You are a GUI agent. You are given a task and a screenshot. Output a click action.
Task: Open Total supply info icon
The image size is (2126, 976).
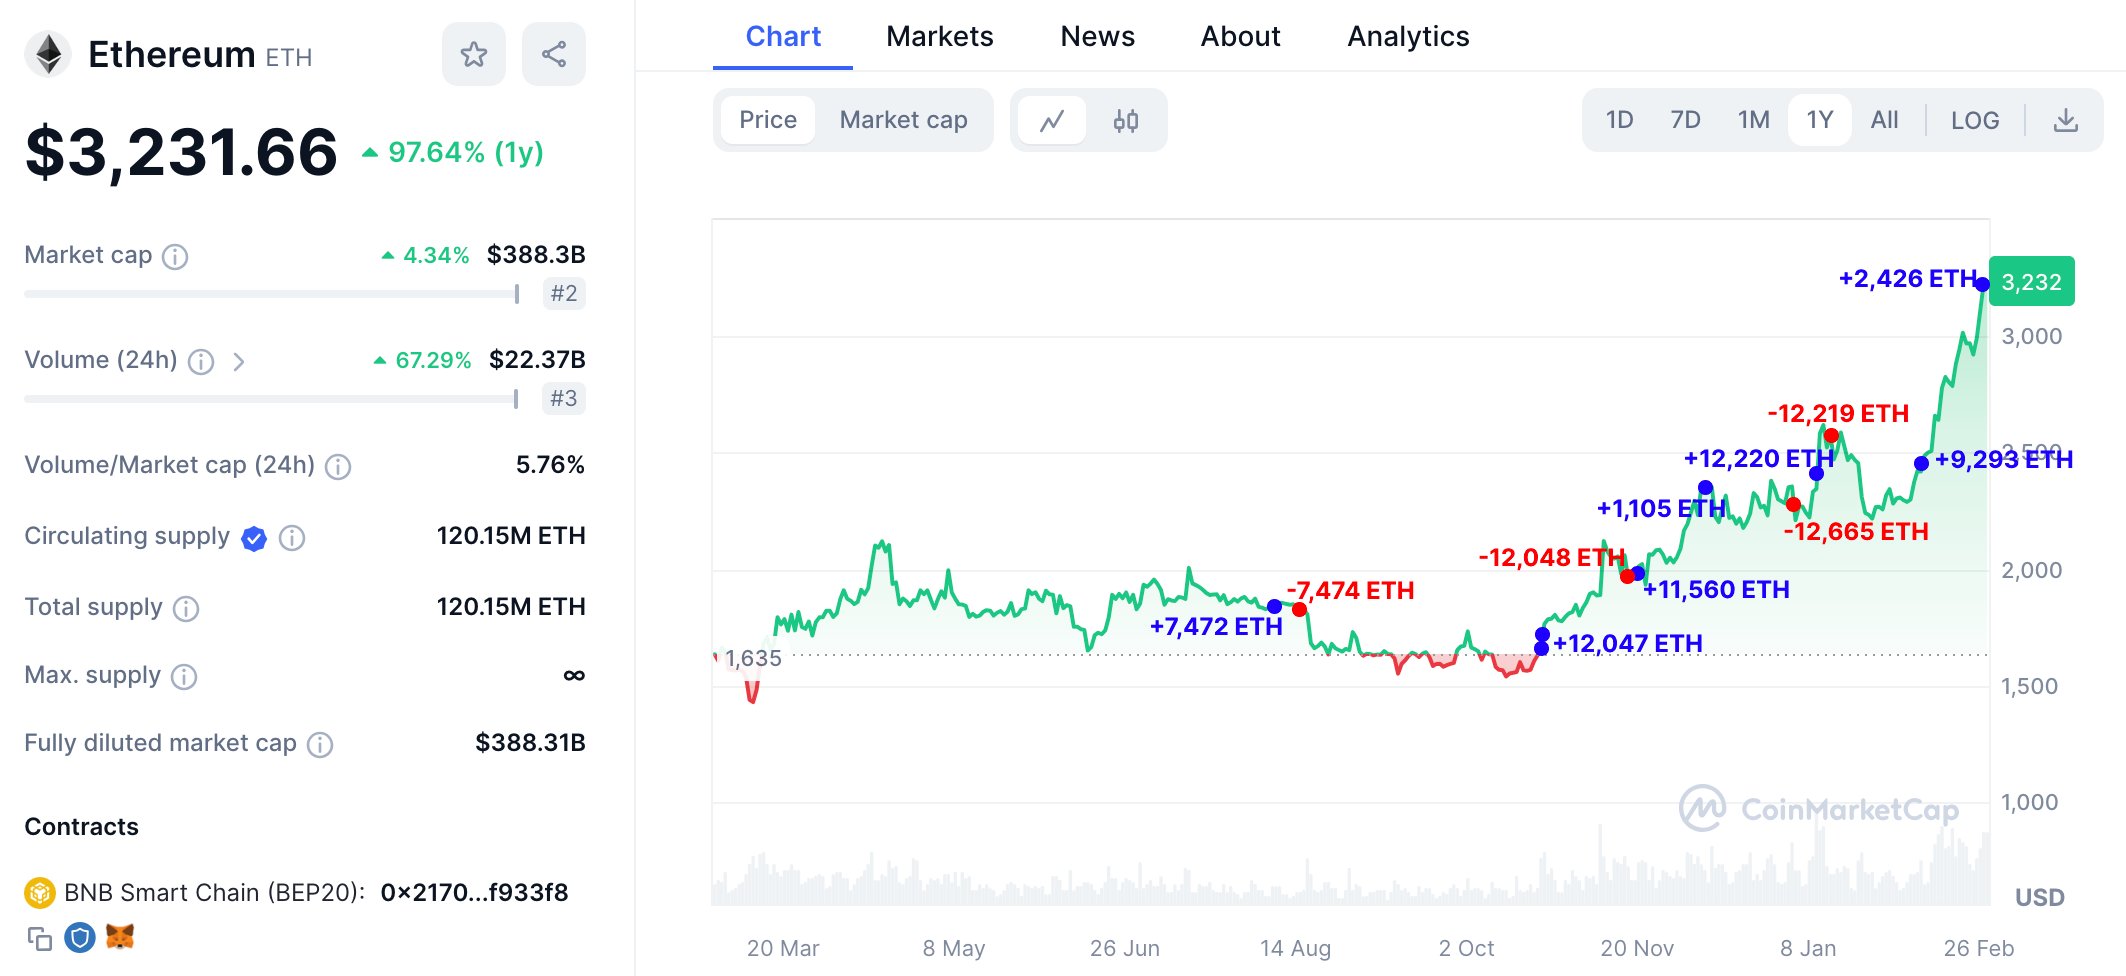tap(186, 608)
